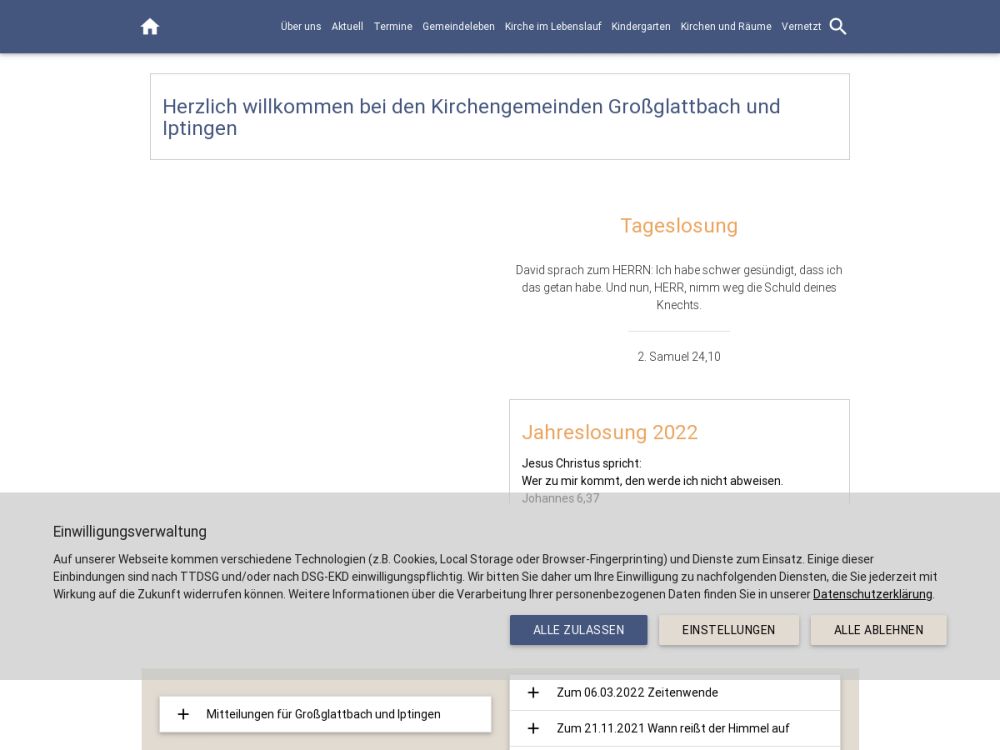Expand Zum 21.11.2021 Wann reißt der Himmel auf
This screenshot has height=750, width=1000.
(672, 729)
